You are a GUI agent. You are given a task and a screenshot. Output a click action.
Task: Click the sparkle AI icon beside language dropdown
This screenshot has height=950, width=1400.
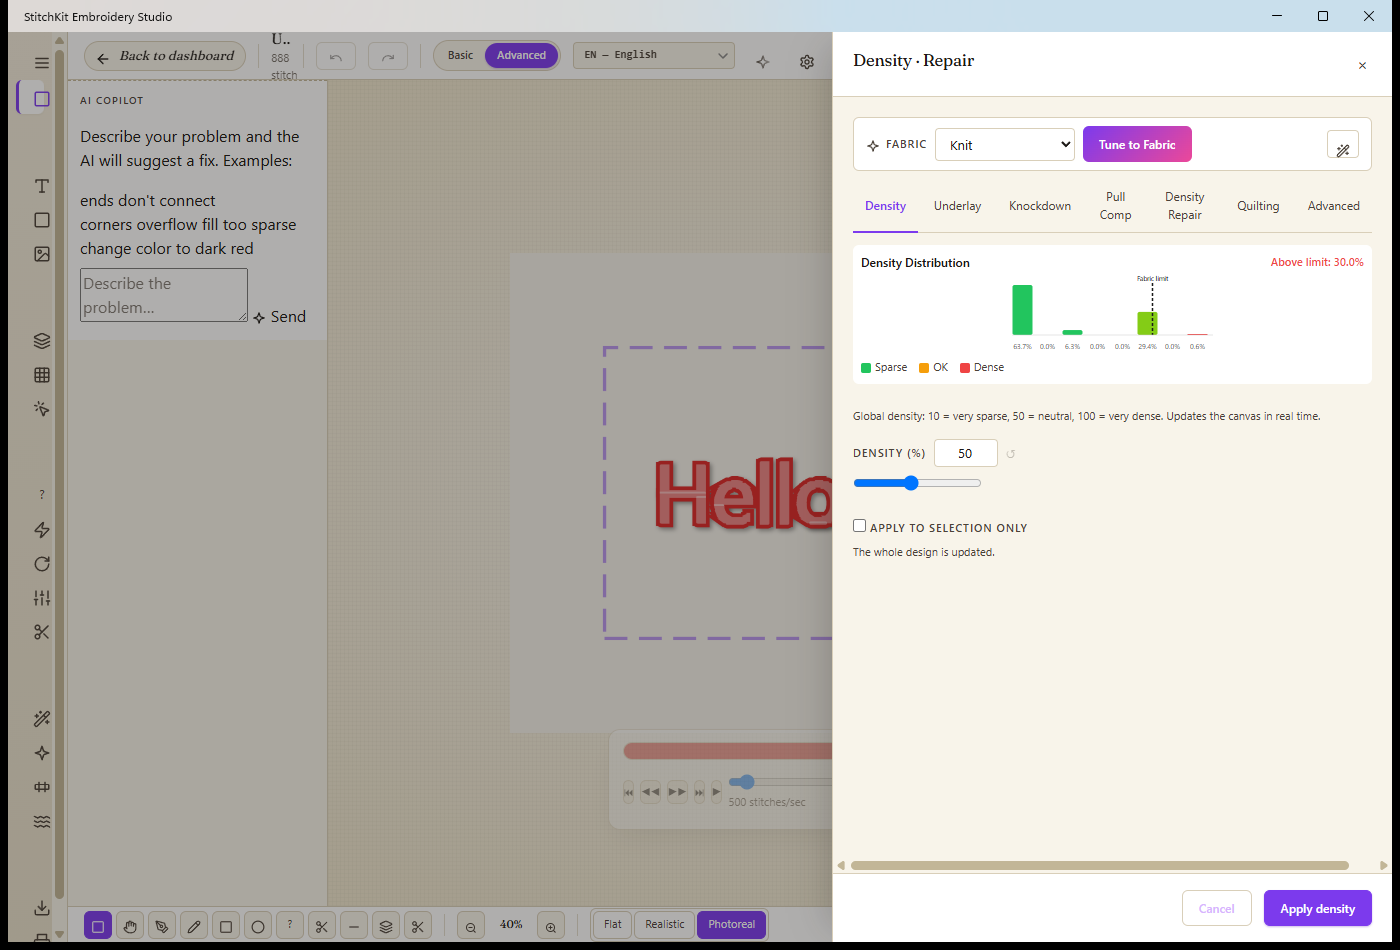[763, 62]
